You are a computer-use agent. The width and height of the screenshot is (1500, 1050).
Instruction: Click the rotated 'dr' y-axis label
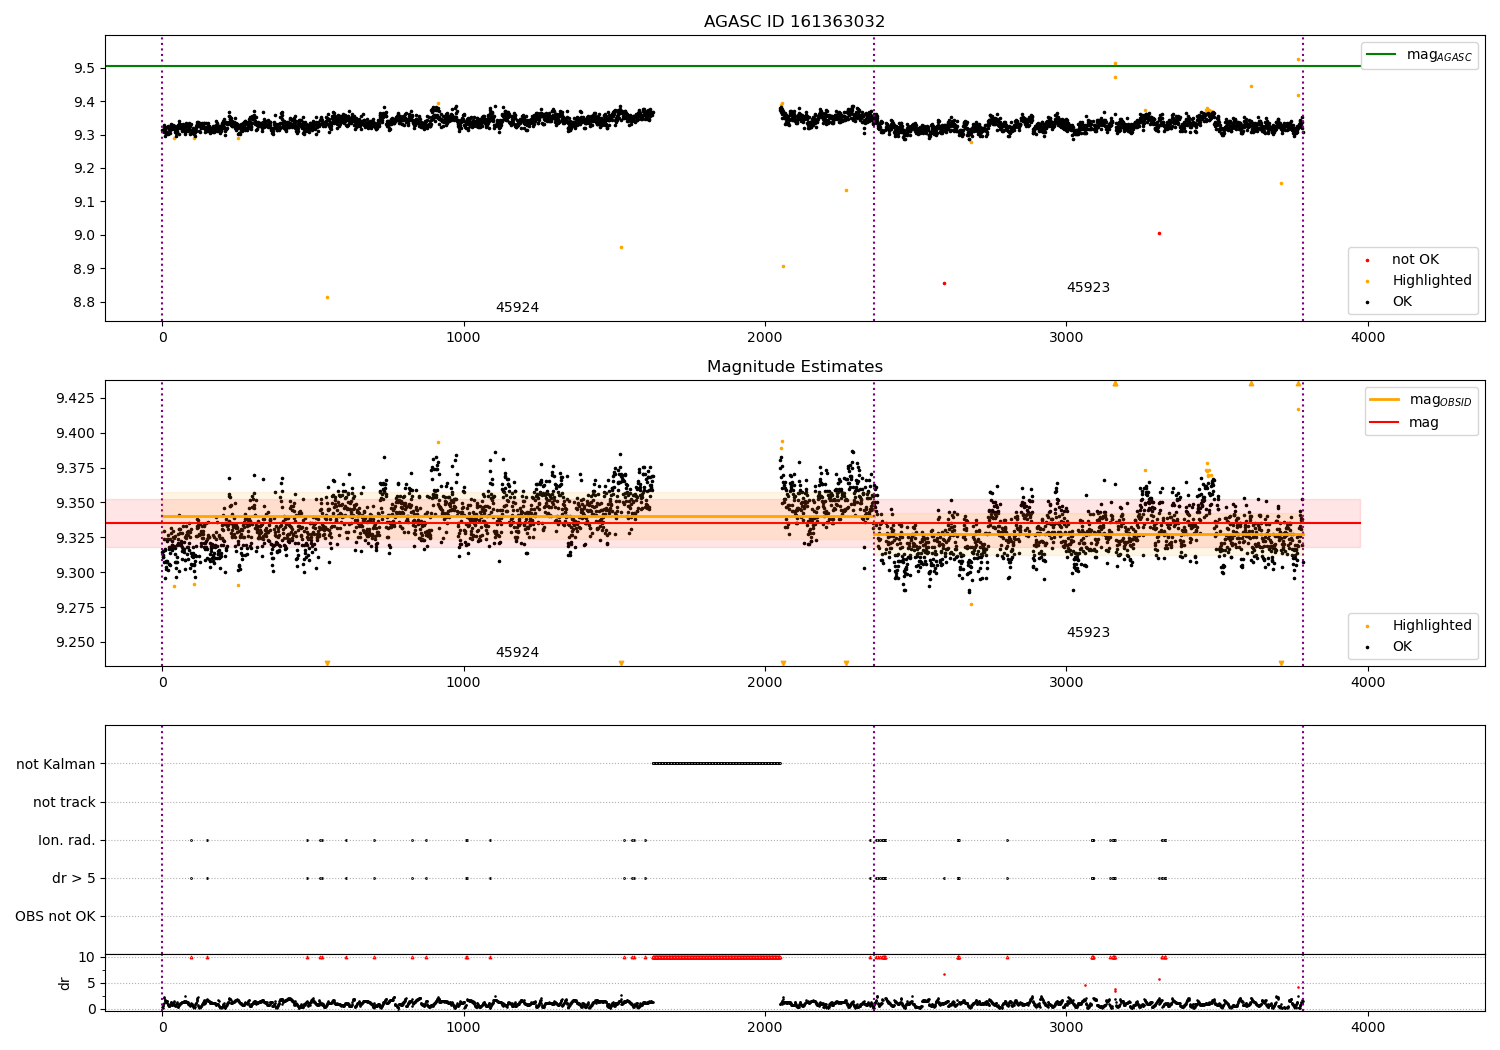[65, 983]
